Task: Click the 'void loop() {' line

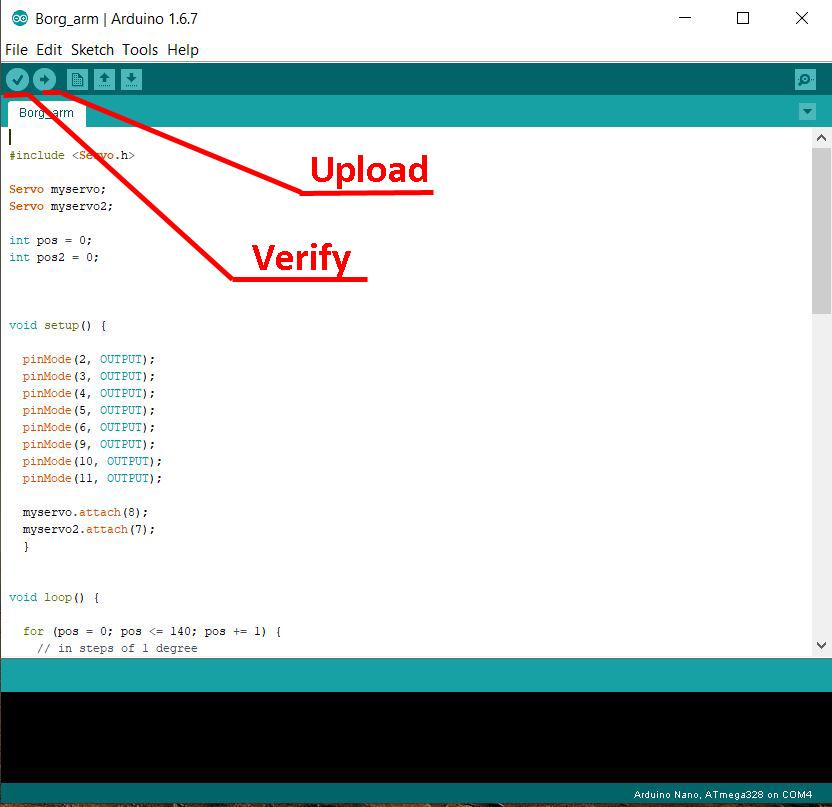Action: coord(54,597)
